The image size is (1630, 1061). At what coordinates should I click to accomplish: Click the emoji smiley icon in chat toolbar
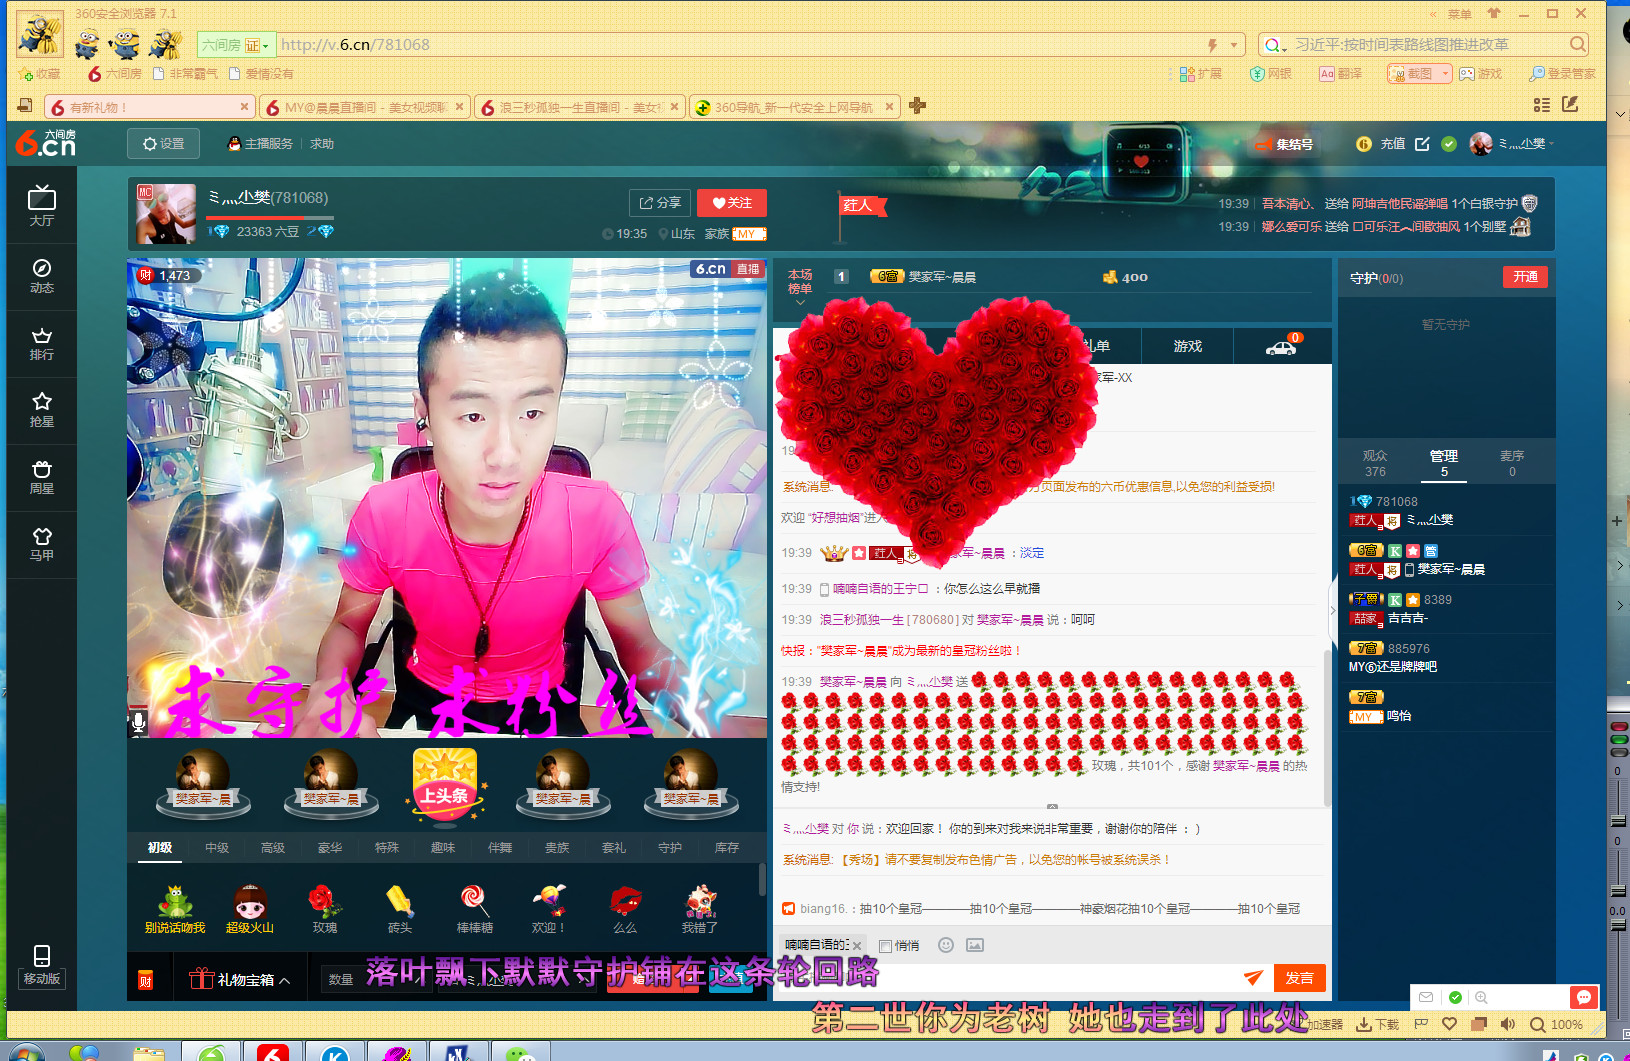pos(946,945)
